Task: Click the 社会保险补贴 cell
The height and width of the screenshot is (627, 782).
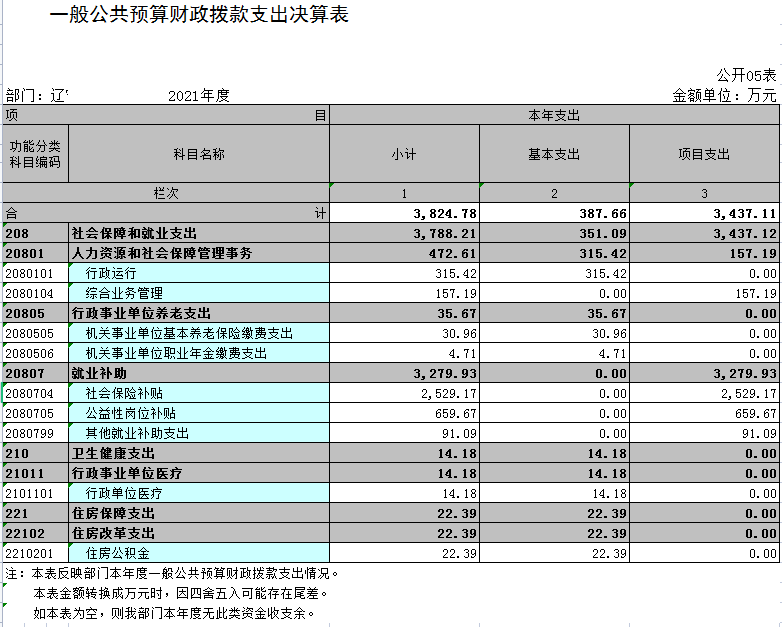Action: pos(199,393)
